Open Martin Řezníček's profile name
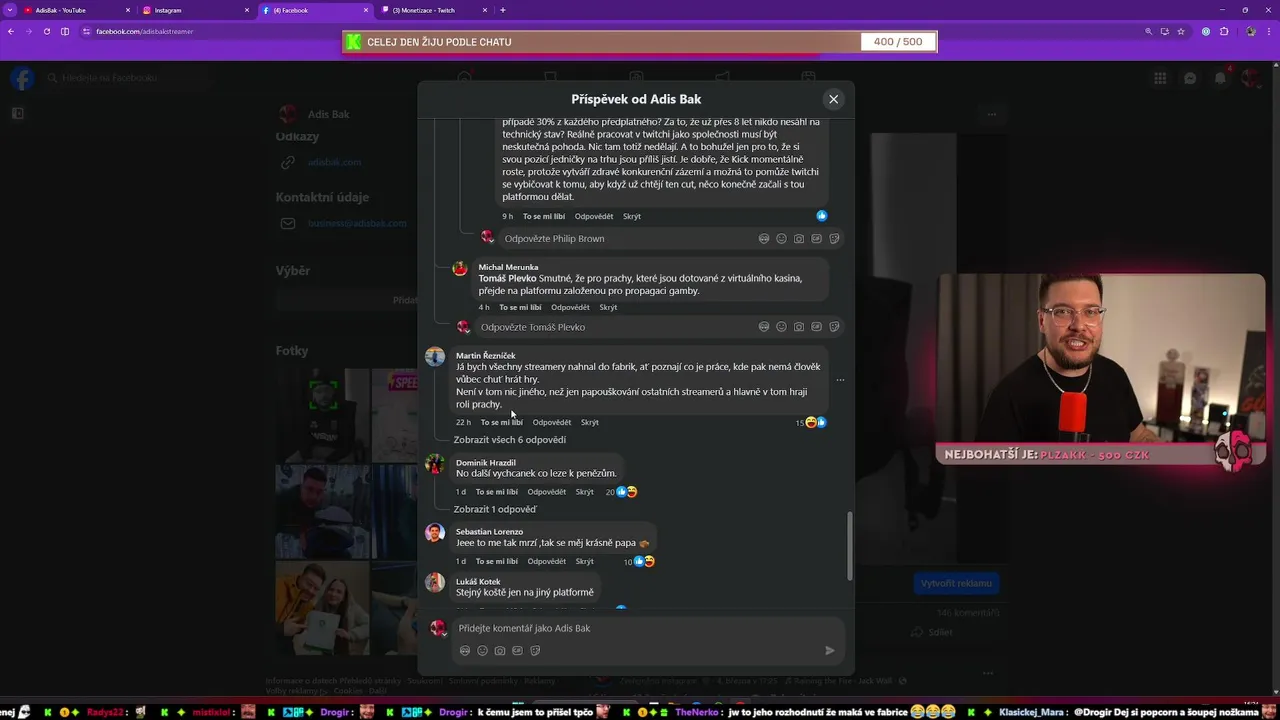1280x720 pixels. click(x=486, y=355)
